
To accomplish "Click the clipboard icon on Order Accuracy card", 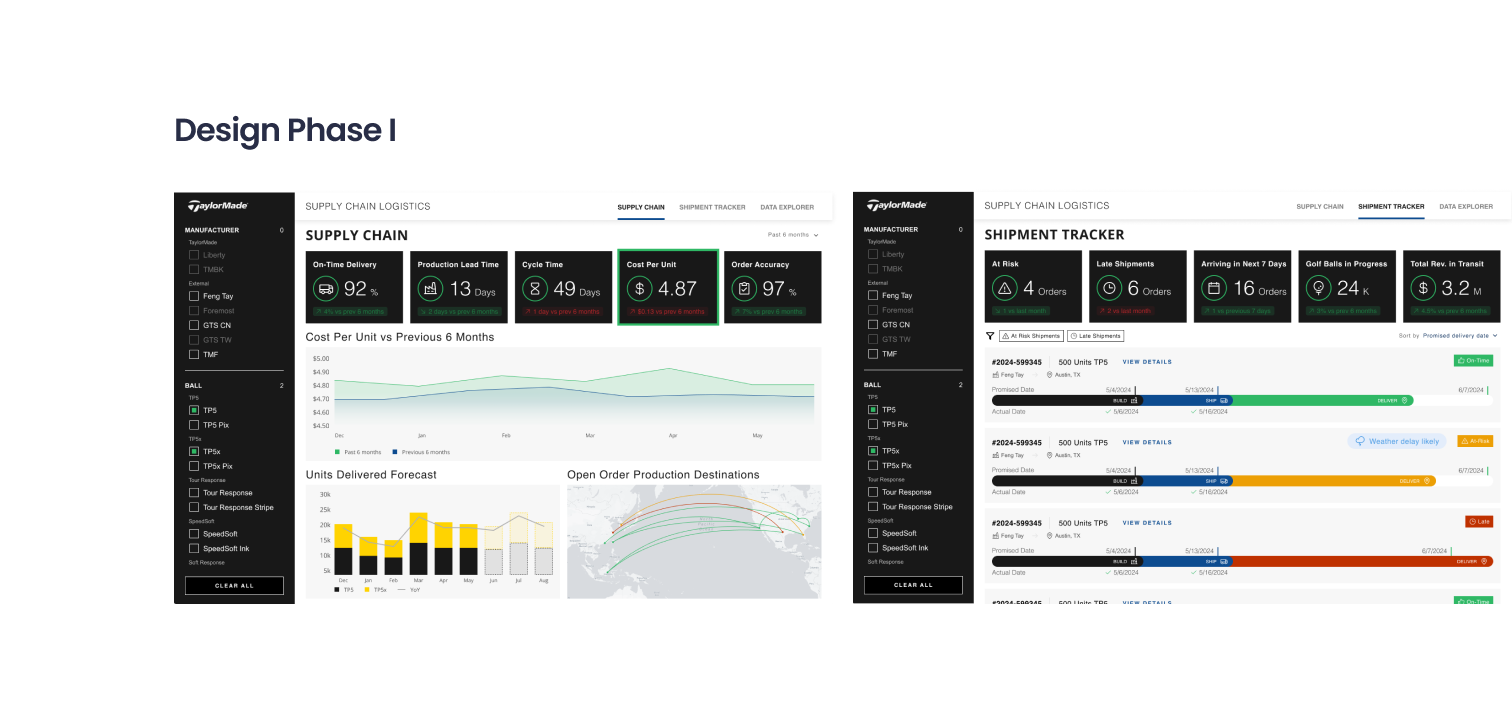I will (744, 289).
